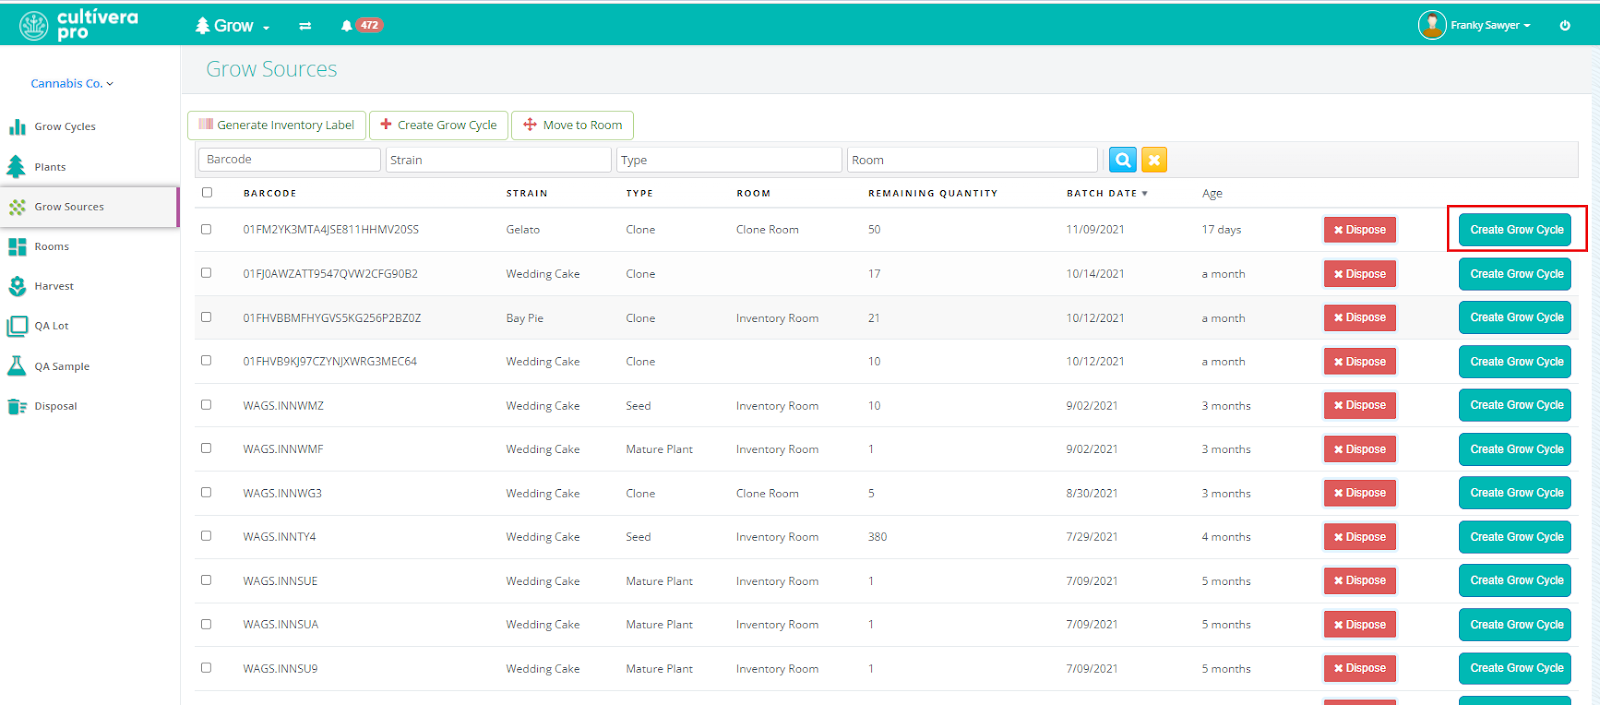This screenshot has width=1600, height=705.
Task: Dispose the Gelato clone batch
Action: (1360, 230)
